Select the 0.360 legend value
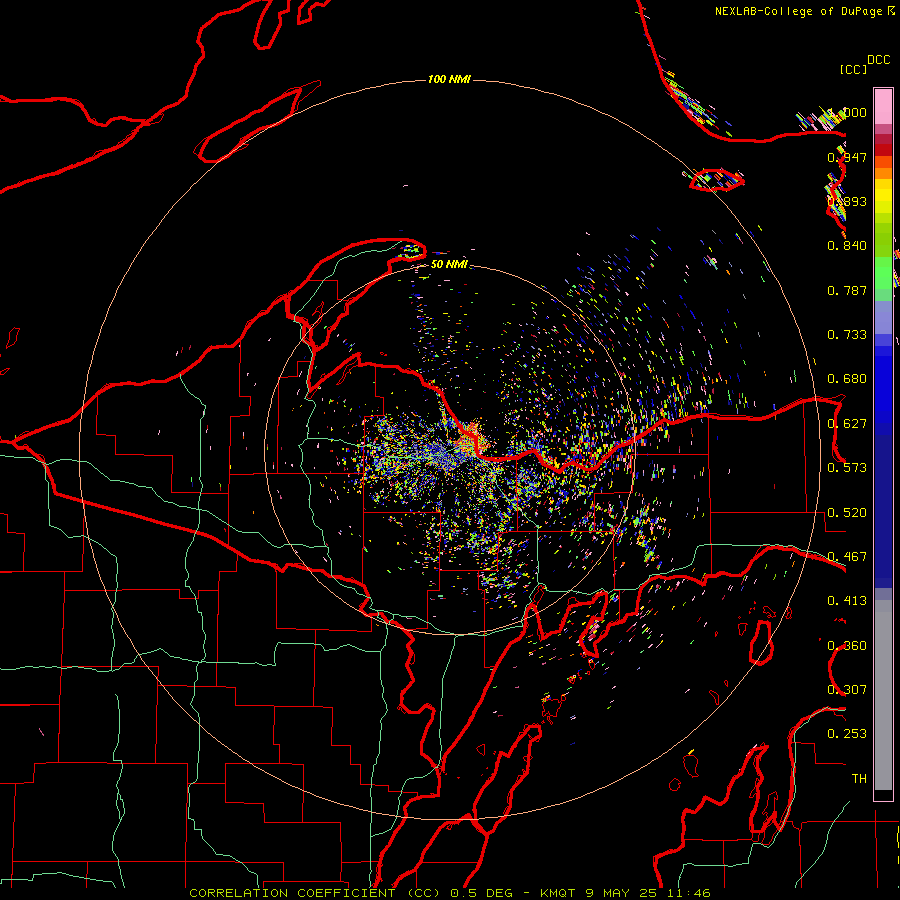The height and width of the screenshot is (900, 900). pyautogui.click(x=847, y=646)
